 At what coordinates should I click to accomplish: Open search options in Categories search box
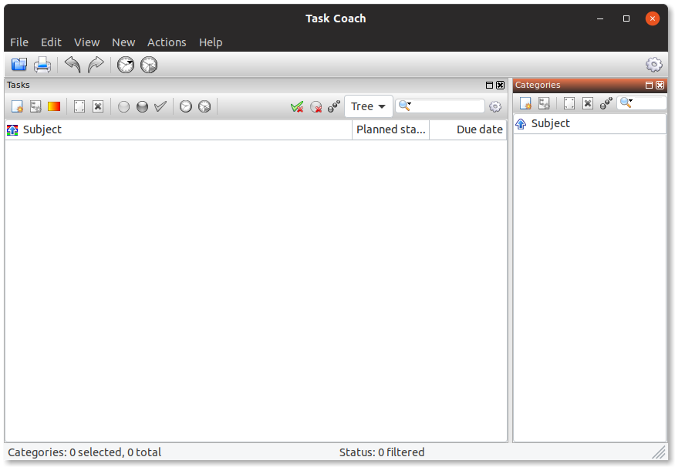click(627, 103)
